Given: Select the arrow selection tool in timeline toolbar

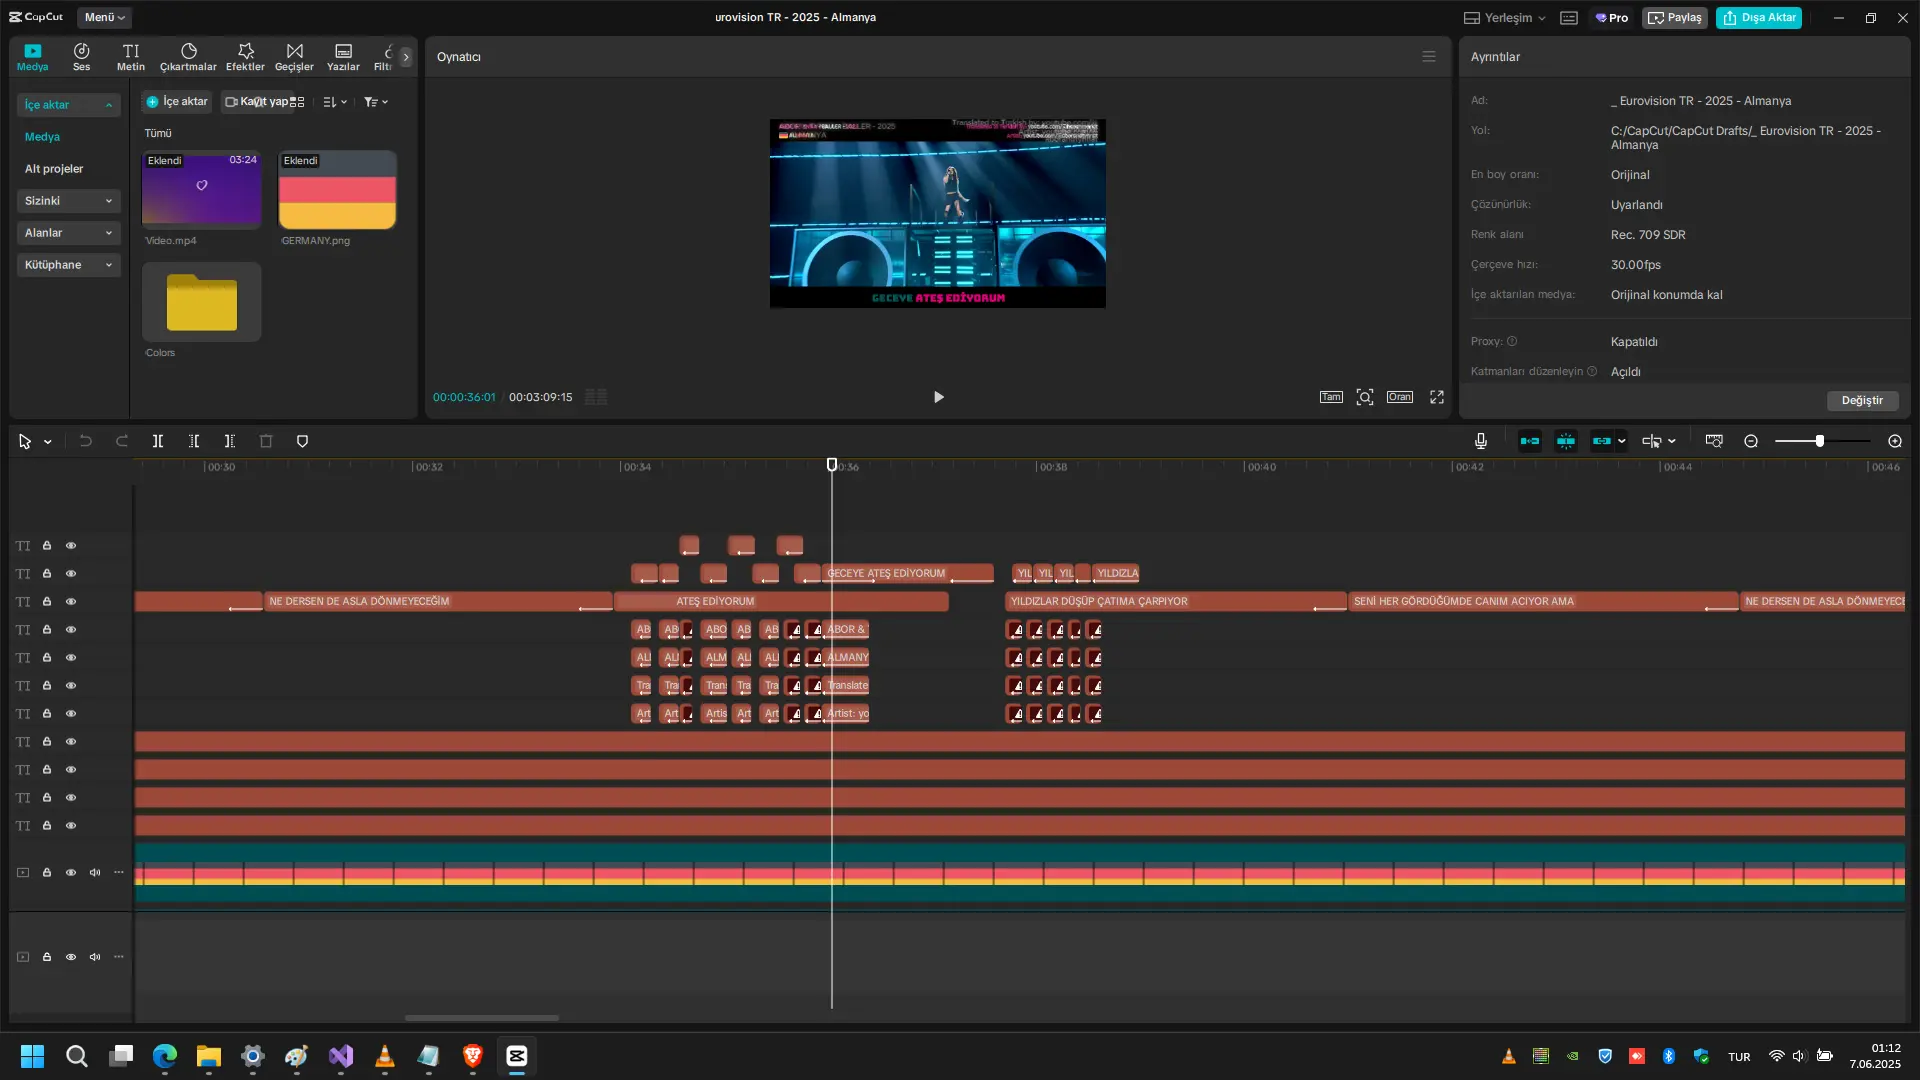Looking at the screenshot, I should pyautogui.click(x=25, y=441).
